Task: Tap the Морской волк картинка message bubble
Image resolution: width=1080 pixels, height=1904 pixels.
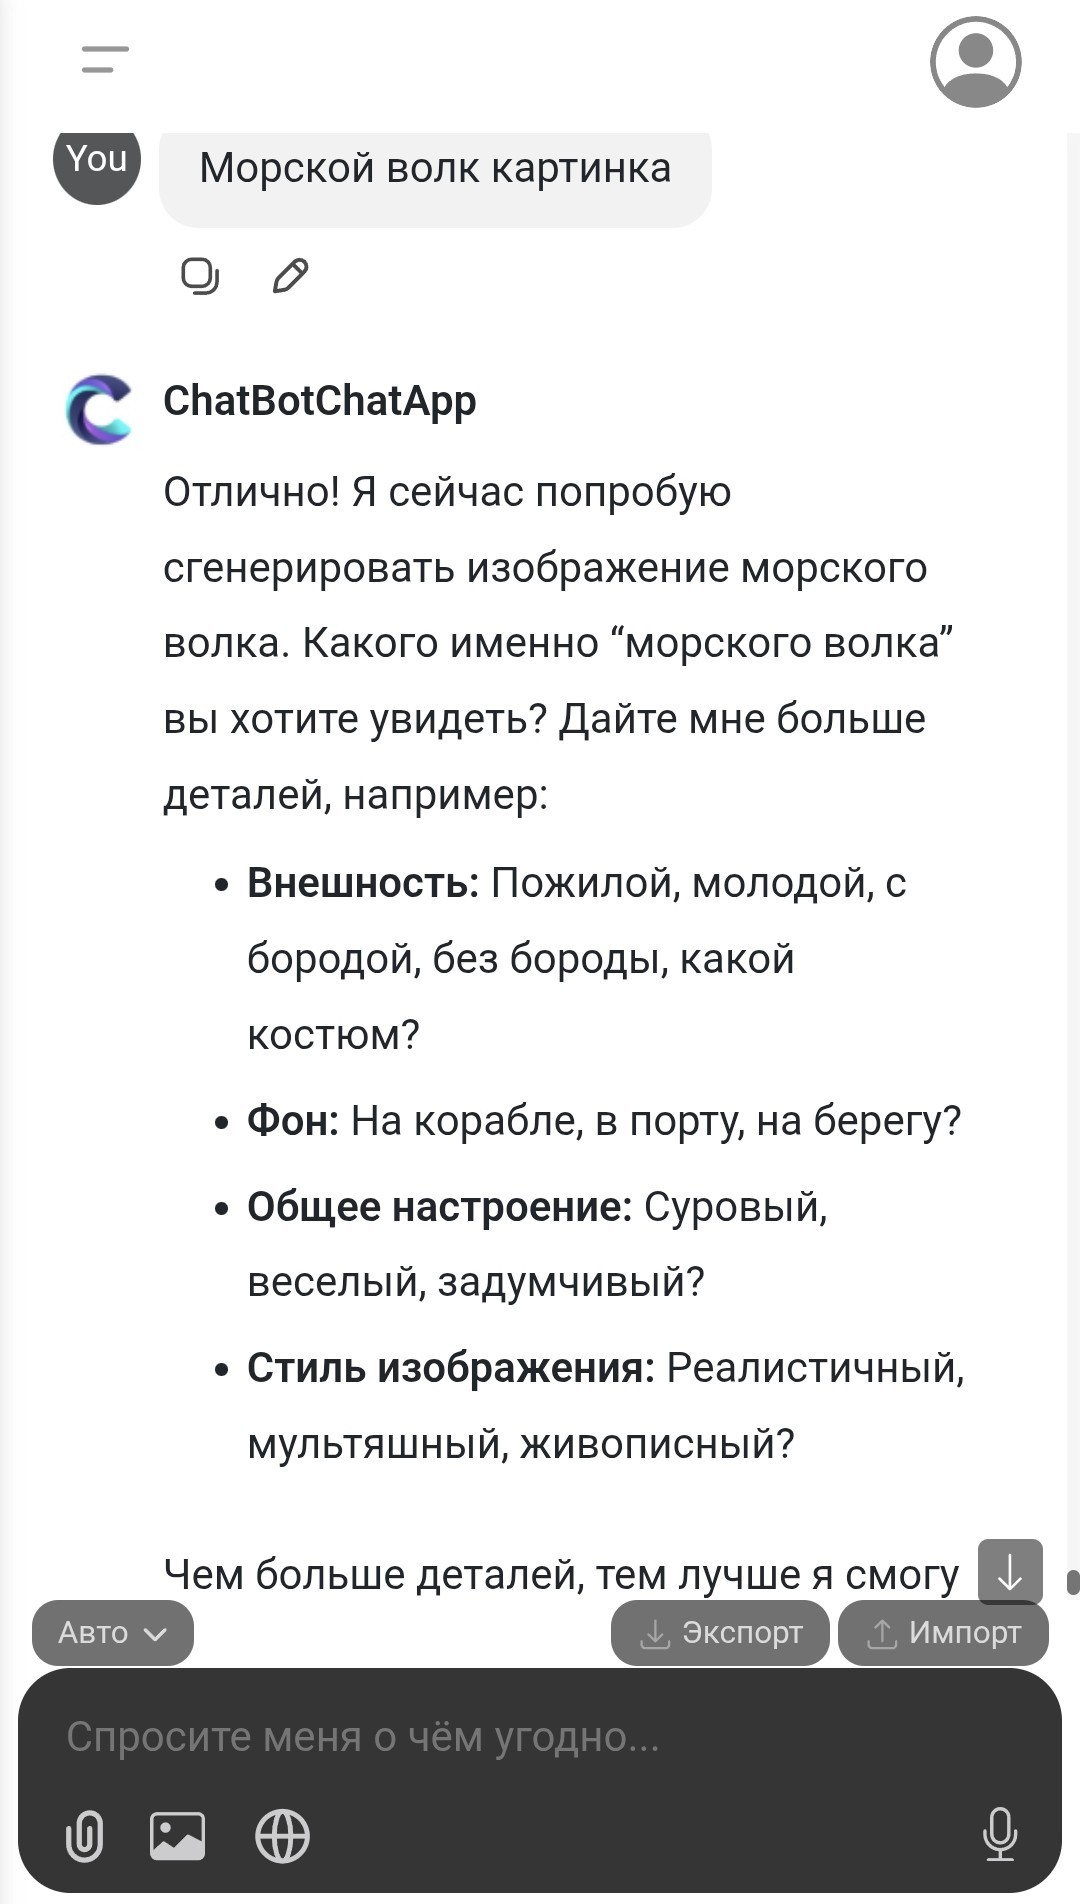Action: pyautogui.click(x=435, y=172)
